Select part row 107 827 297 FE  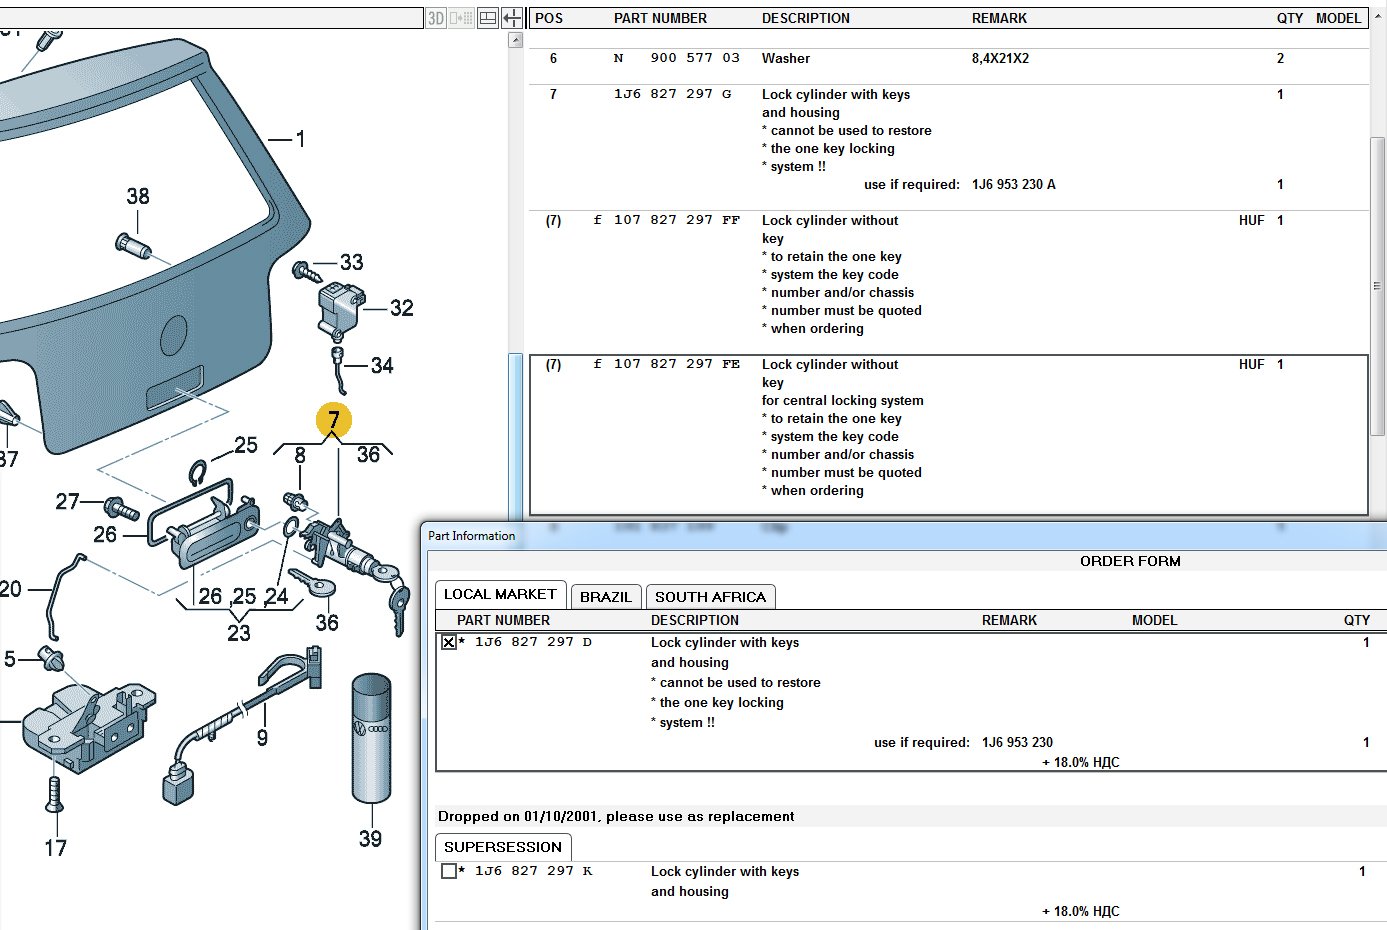[x=948, y=435]
